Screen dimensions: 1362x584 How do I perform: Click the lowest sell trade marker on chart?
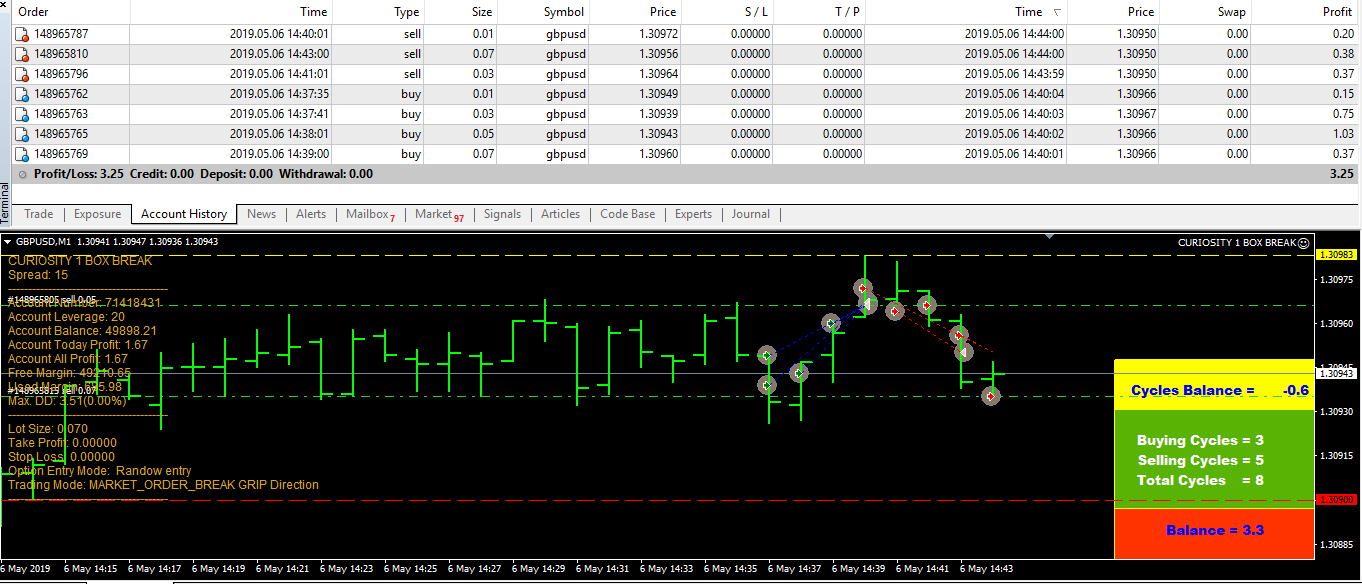pos(990,396)
